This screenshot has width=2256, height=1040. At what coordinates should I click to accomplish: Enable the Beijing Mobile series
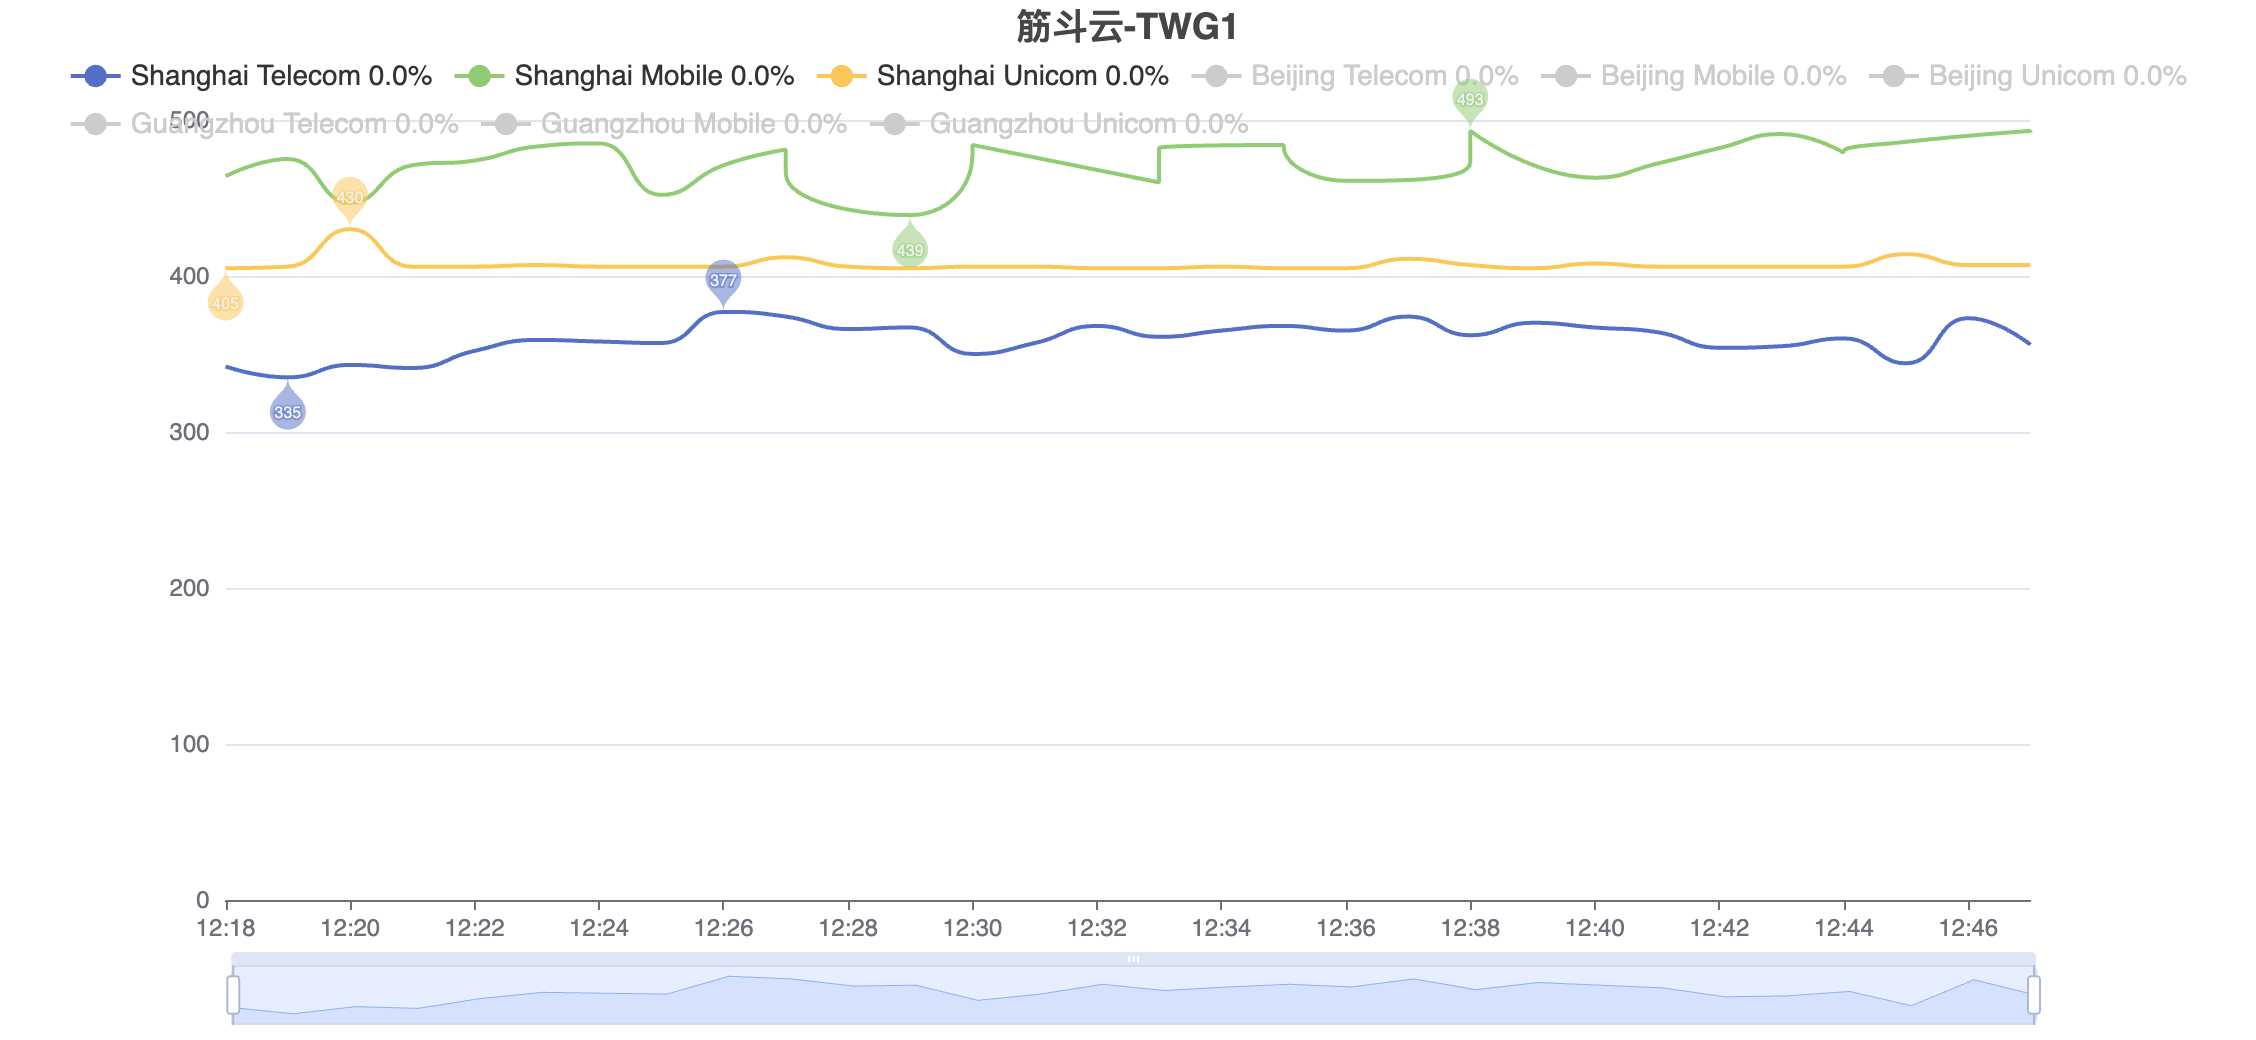click(x=1693, y=76)
